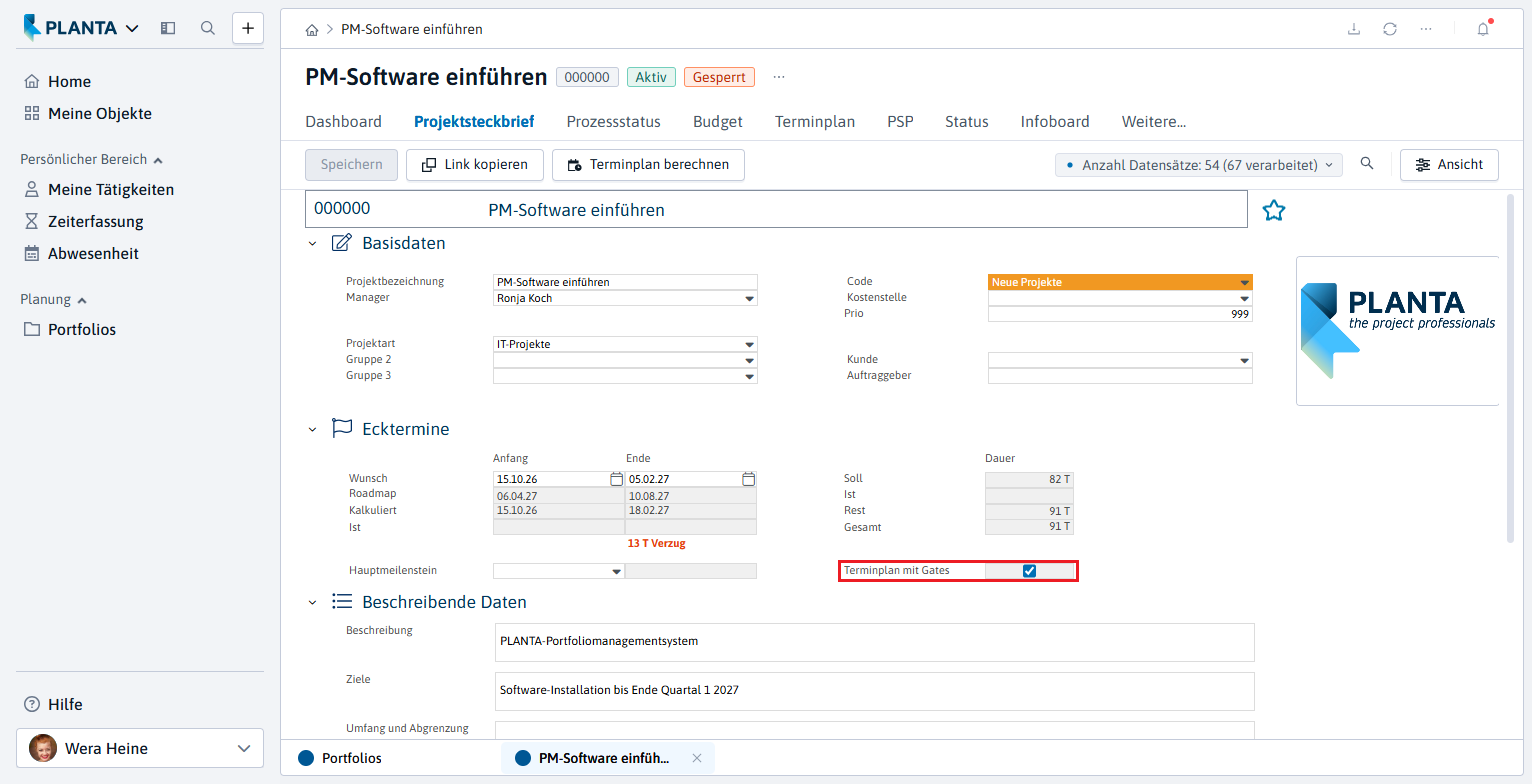Viewport: 1532px width, 784px height.
Task: Click Terminplan berechnen button
Action: click(648, 165)
